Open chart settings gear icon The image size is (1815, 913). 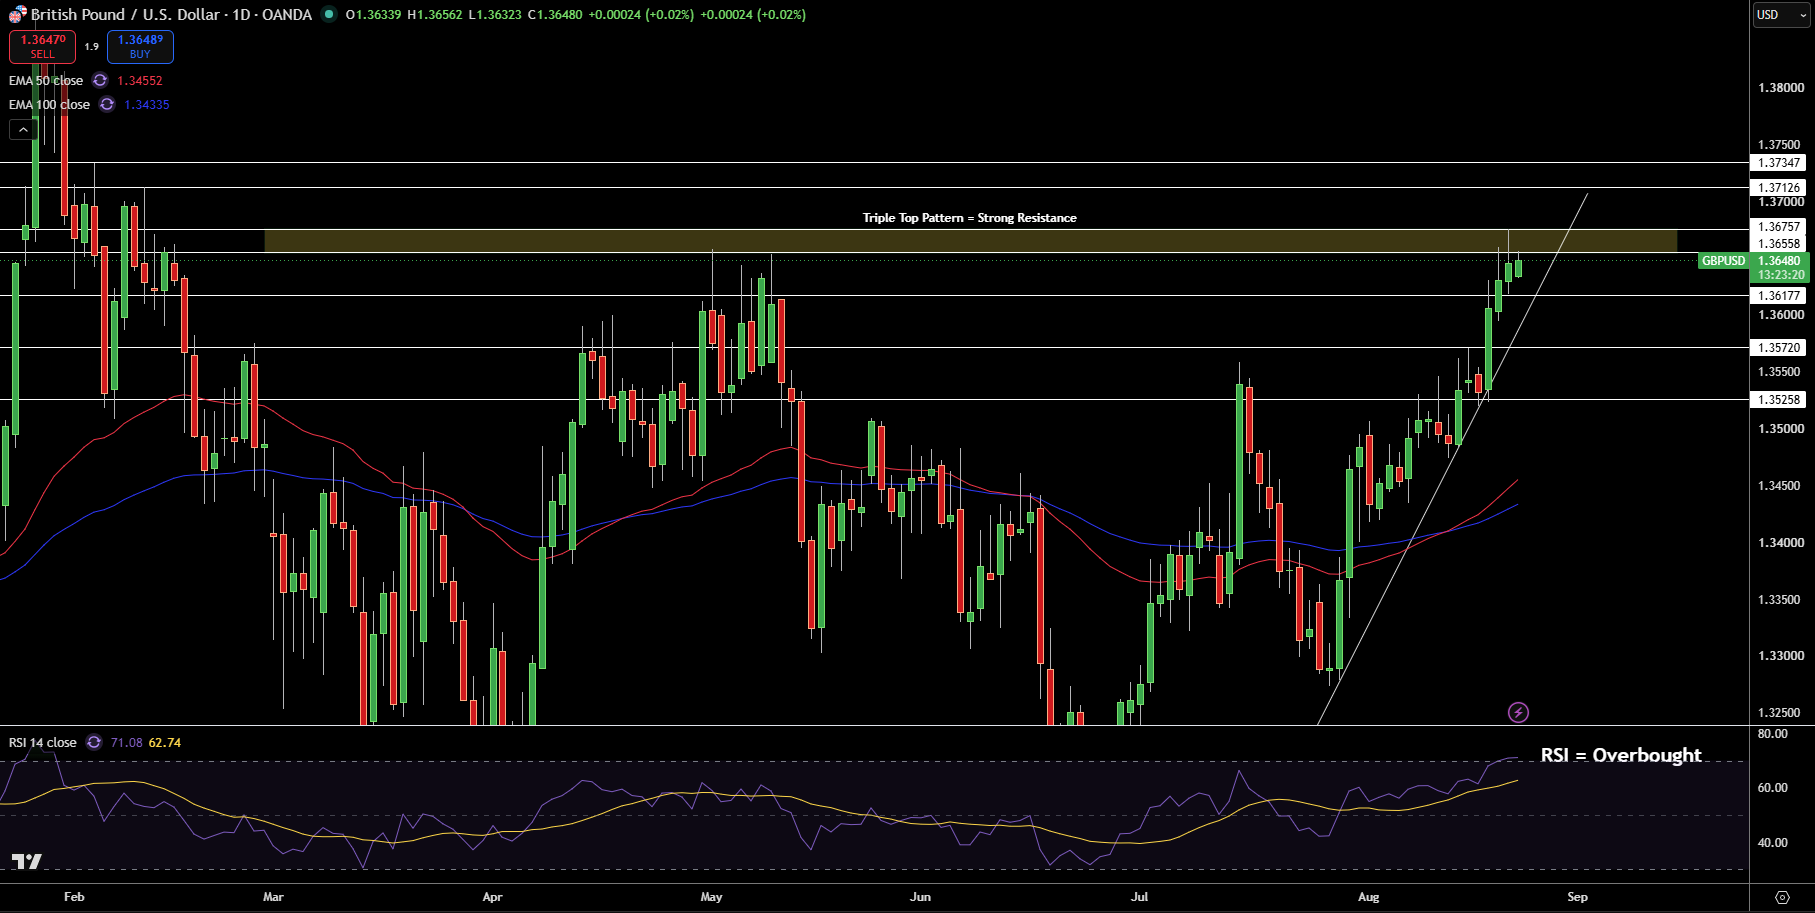point(1782,897)
